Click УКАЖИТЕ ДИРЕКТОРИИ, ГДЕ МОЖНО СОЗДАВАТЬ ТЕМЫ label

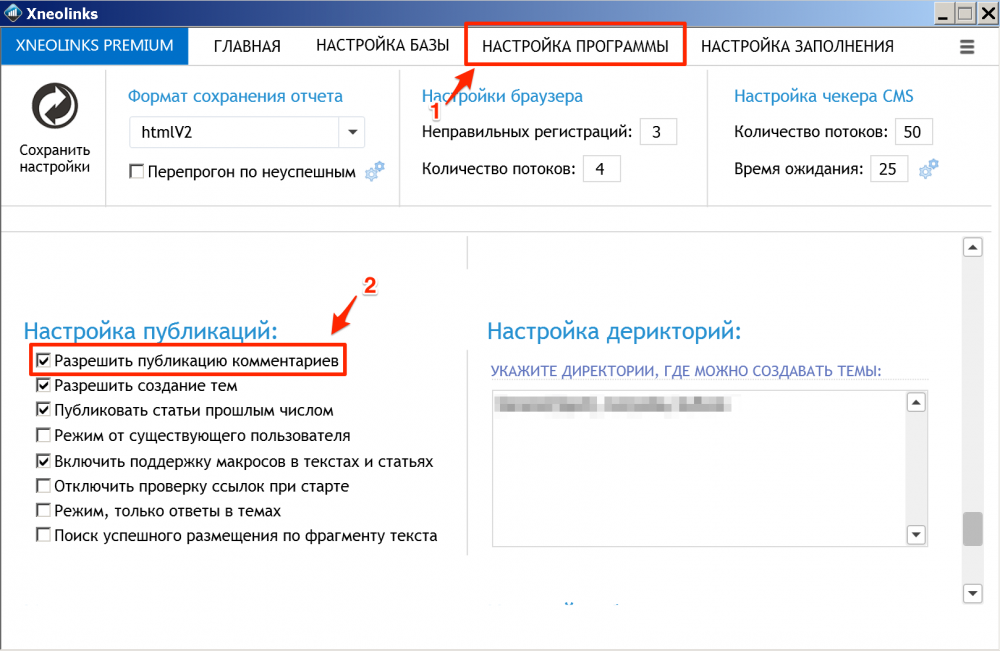686,371
